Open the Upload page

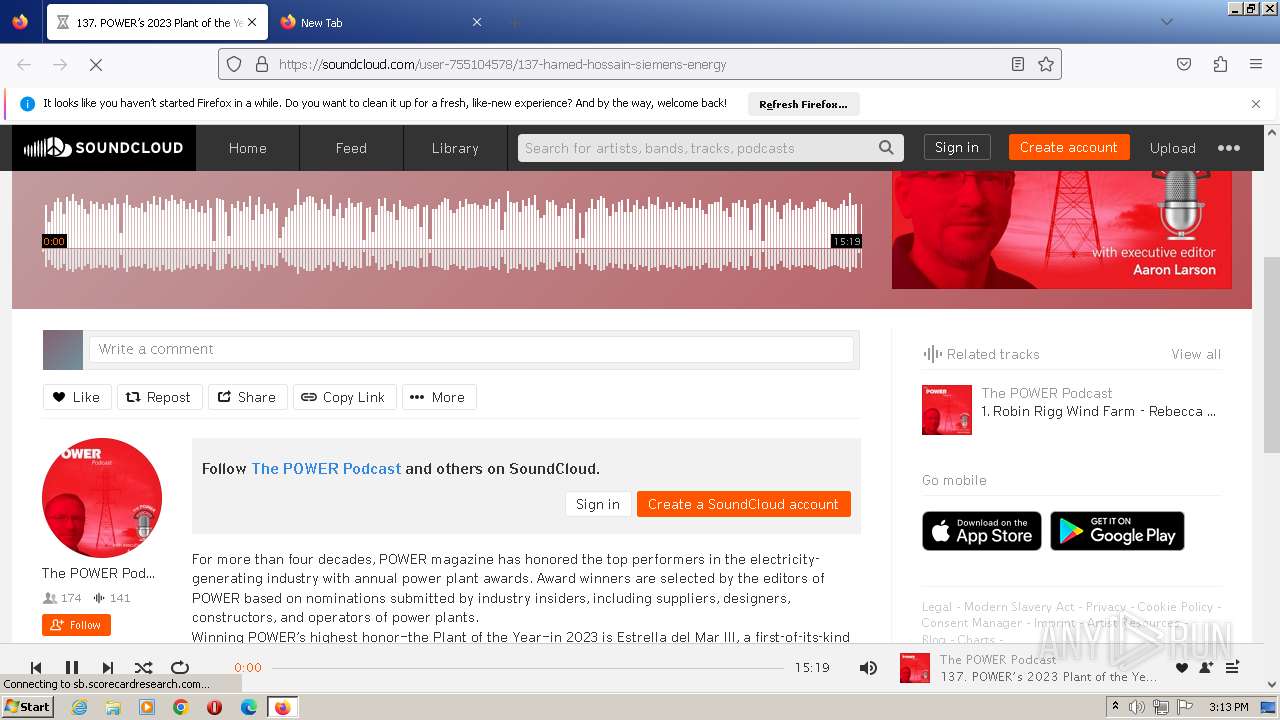[1172, 148]
